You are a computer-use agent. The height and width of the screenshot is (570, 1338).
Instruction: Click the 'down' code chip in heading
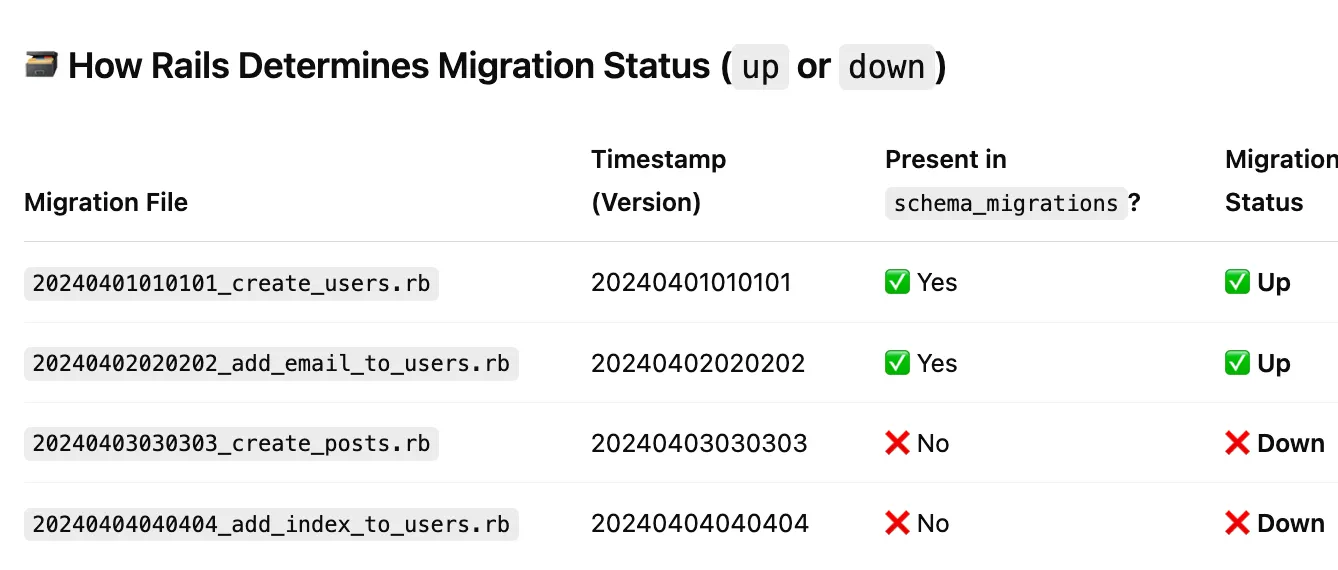pos(887,67)
